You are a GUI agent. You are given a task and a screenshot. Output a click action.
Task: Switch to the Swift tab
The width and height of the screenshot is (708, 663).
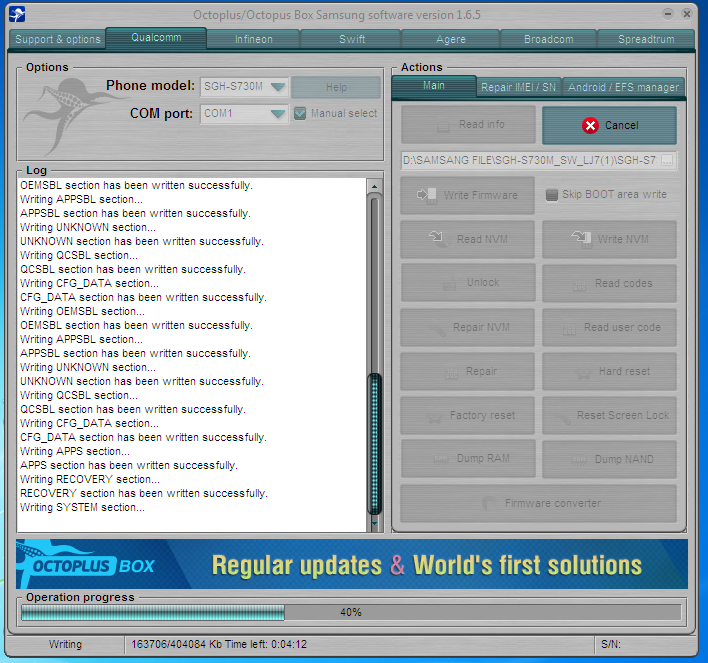click(x=352, y=39)
